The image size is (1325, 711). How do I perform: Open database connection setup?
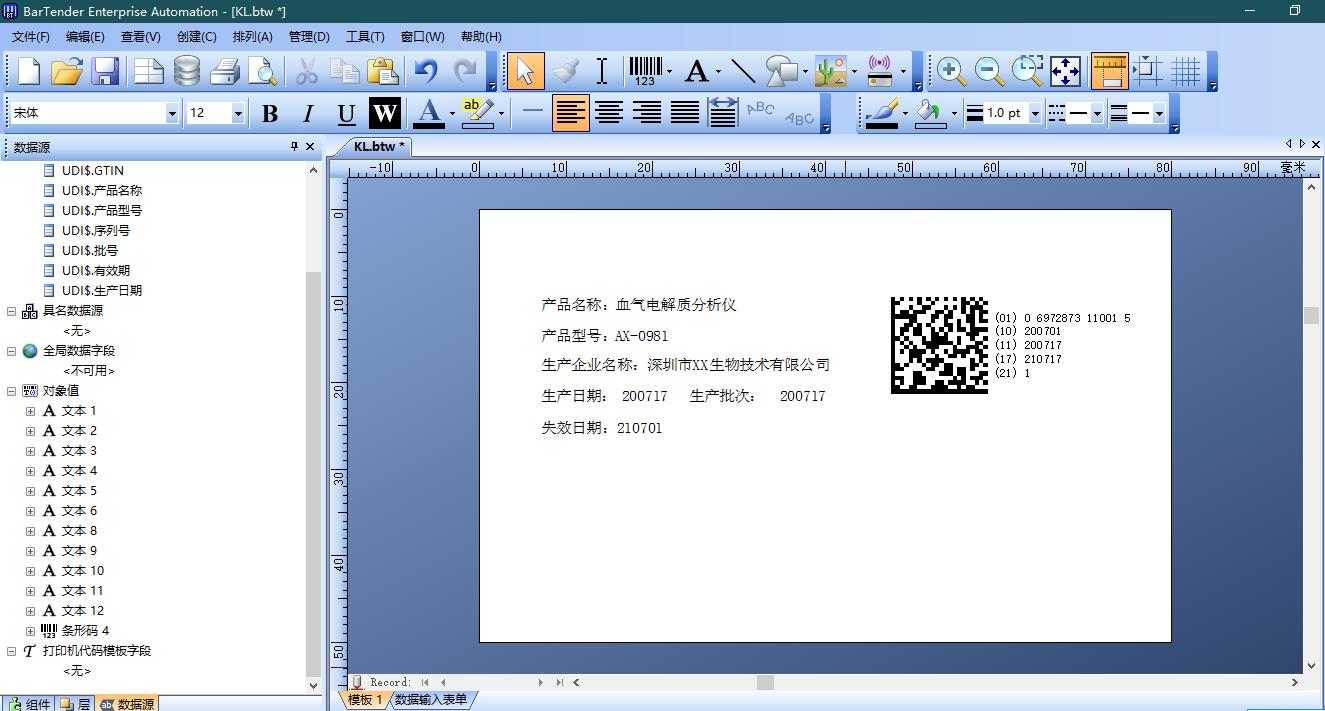[187, 71]
